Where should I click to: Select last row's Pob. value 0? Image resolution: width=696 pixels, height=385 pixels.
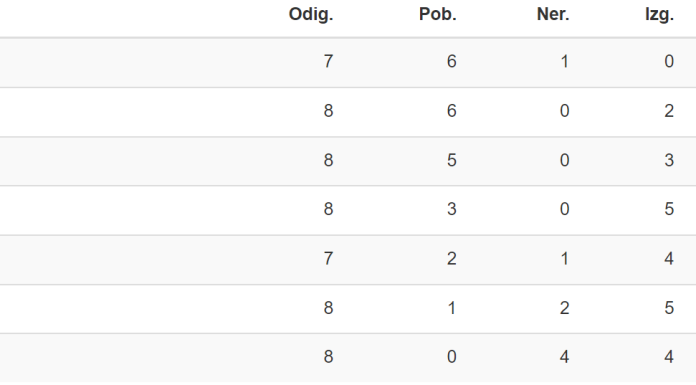click(451, 357)
